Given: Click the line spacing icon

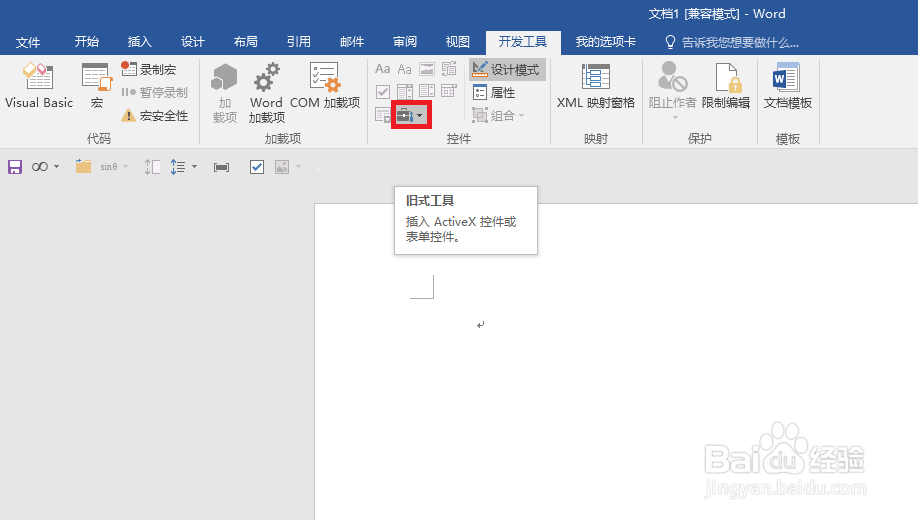Looking at the screenshot, I should (178, 167).
